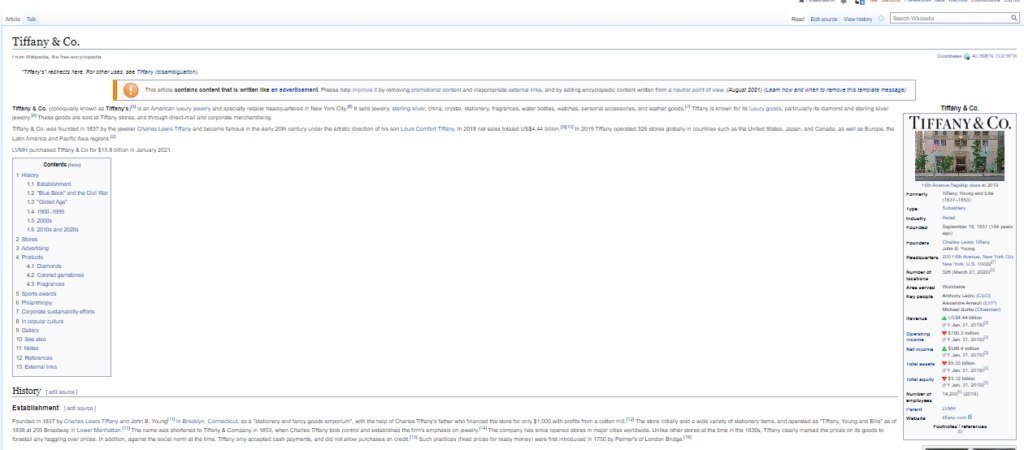Go to Corporate sustainability efforts
The height and width of the screenshot is (450, 1024).
click(56, 312)
